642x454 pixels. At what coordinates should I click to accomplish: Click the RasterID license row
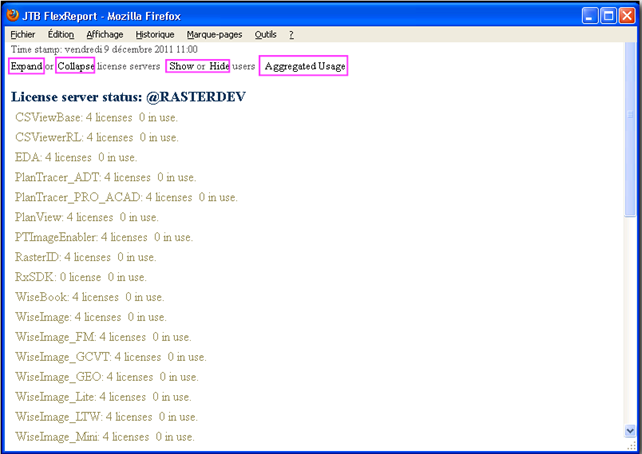[x=86, y=257]
